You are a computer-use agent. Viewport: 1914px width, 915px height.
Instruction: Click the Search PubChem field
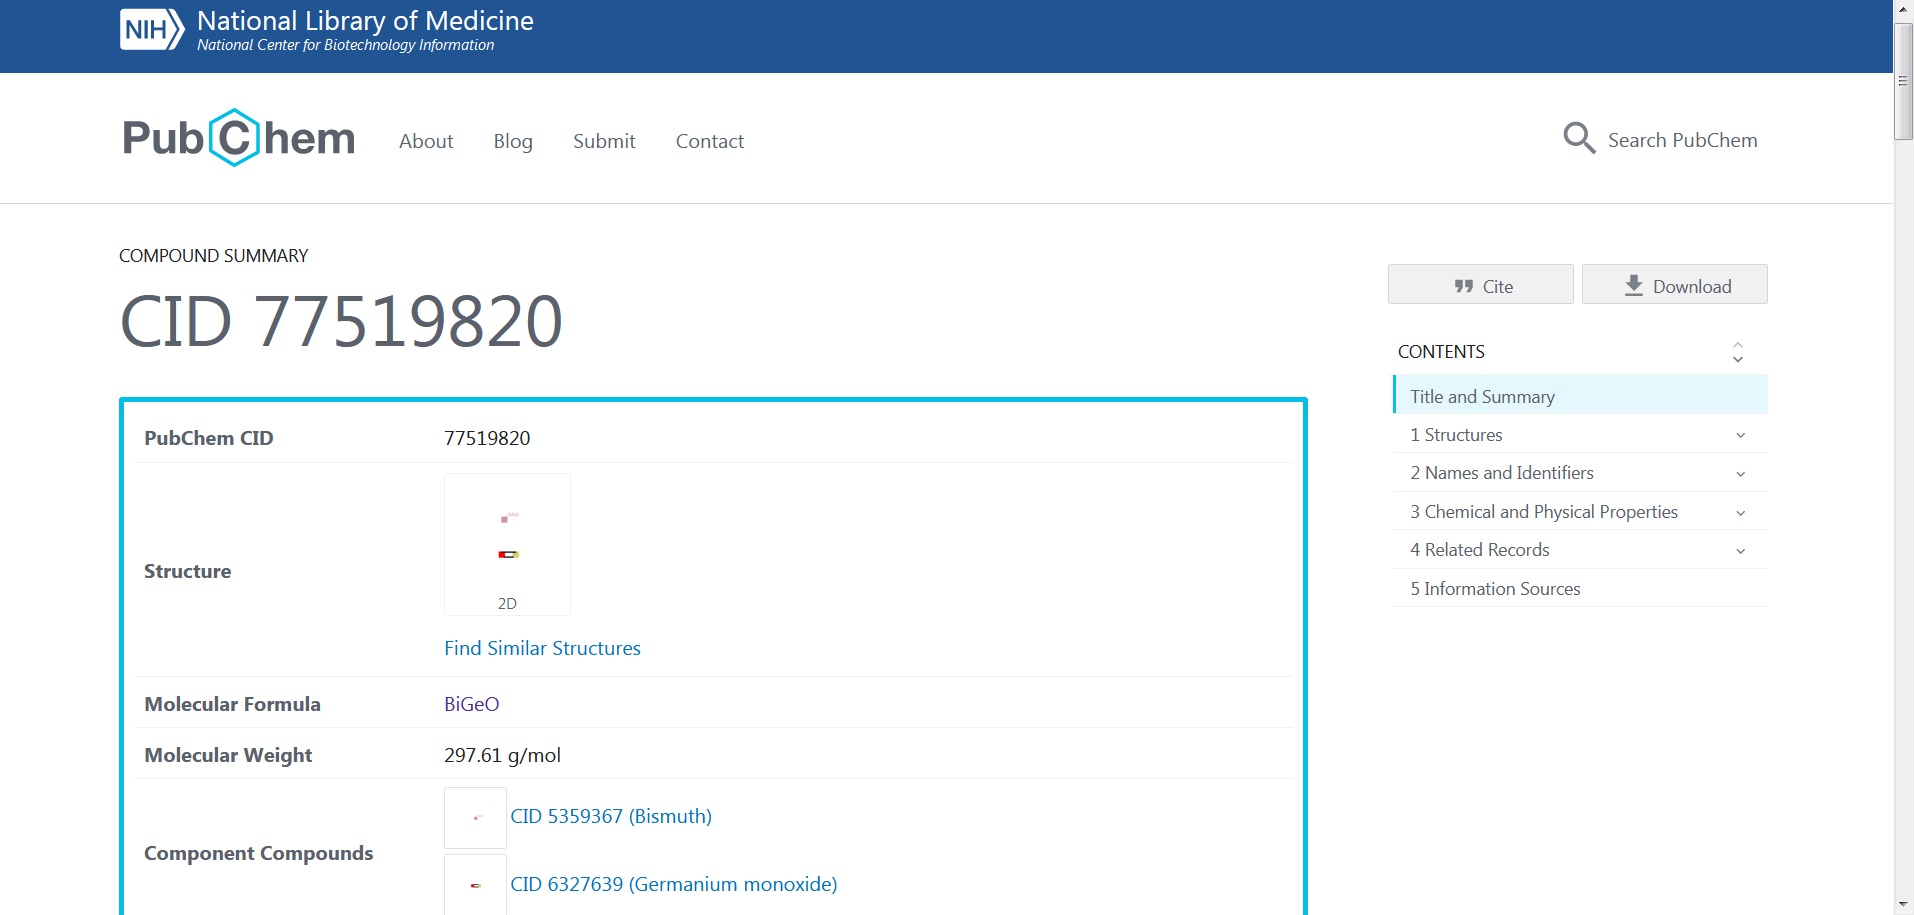(1682, 140)
